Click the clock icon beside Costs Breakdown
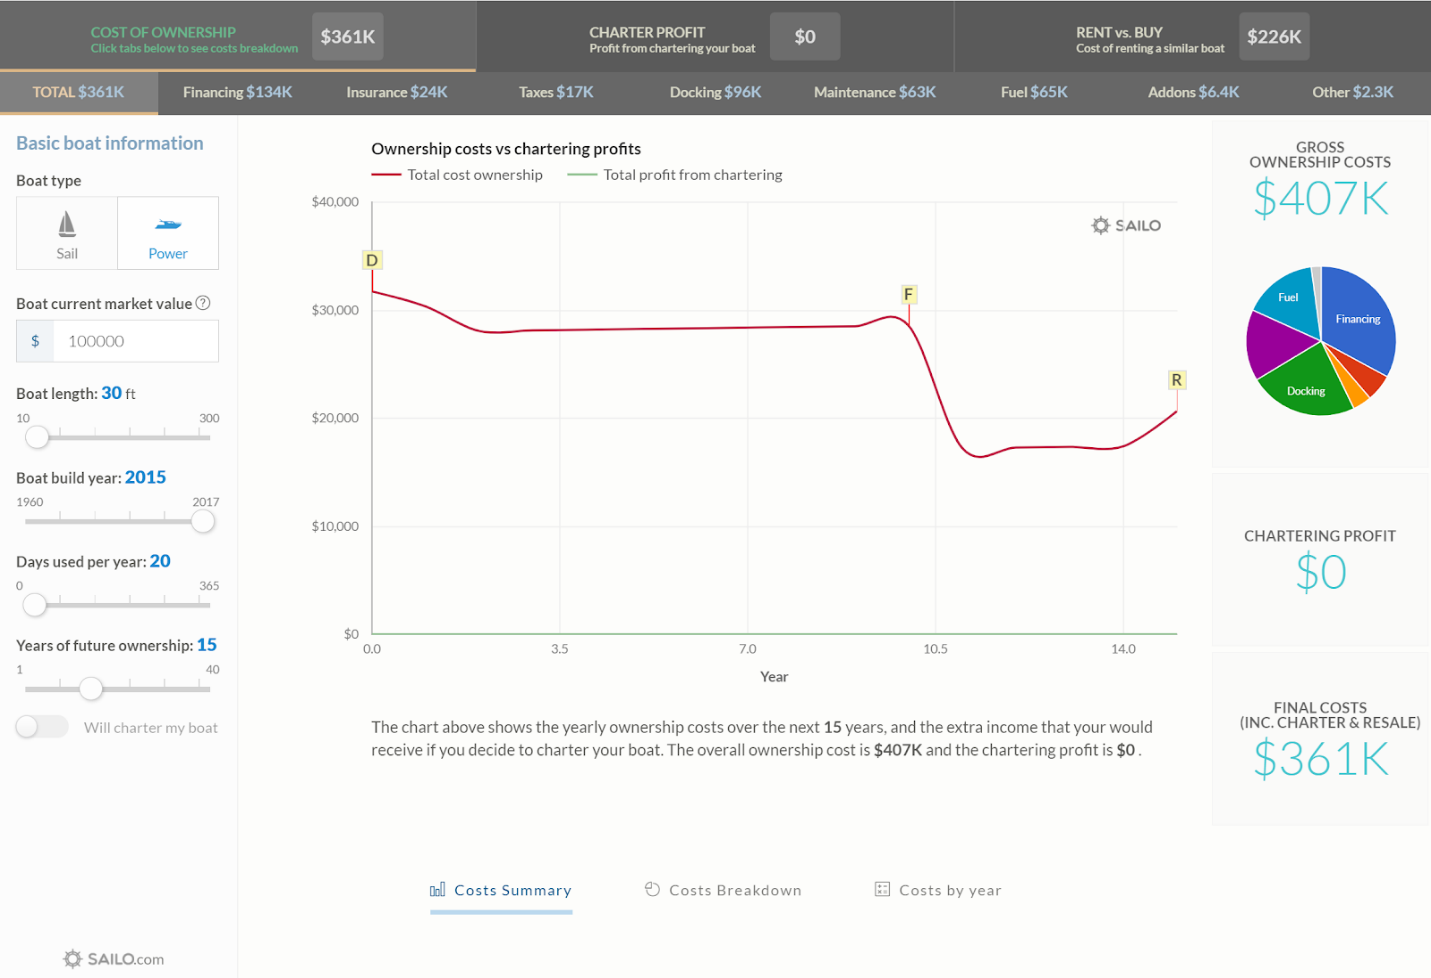Viewport: 1431px width, 978px height. pyautogui.click(x=653, y=889)
